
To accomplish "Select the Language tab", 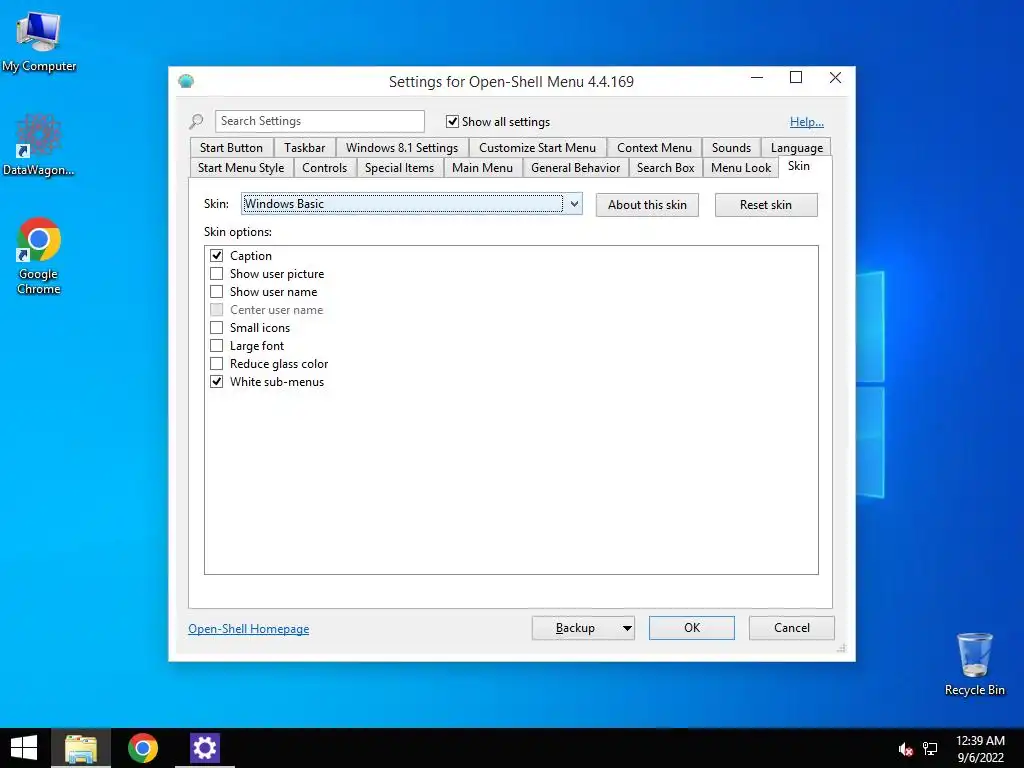I will (797, 148).
